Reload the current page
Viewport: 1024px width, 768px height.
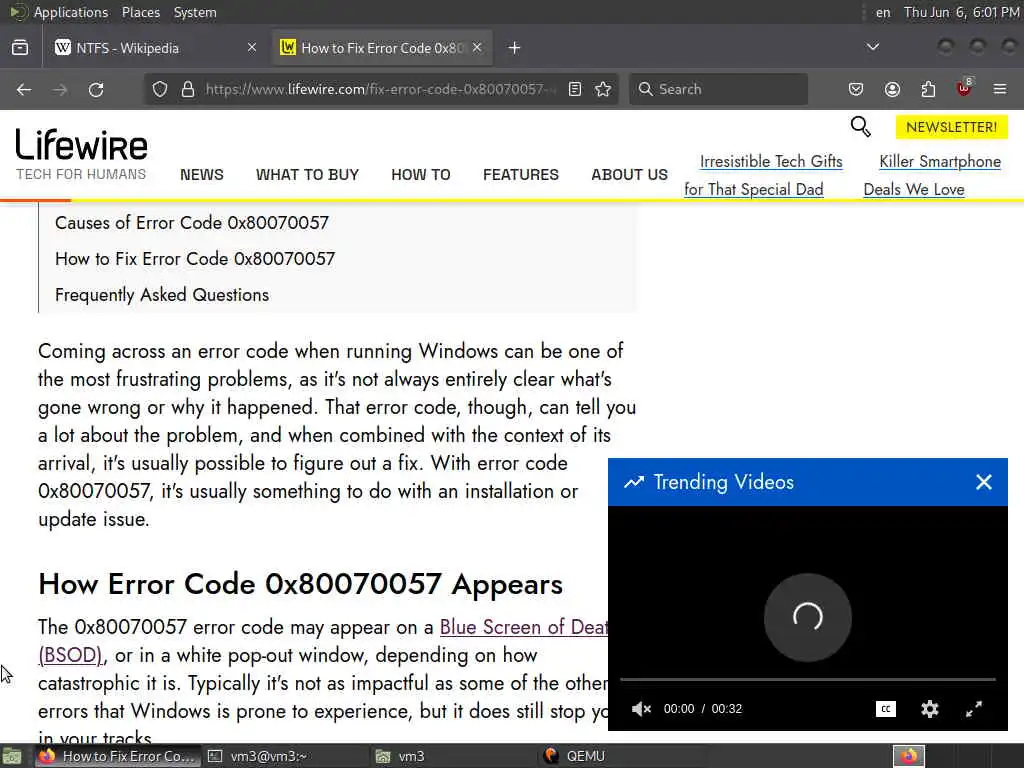[96, 89]
